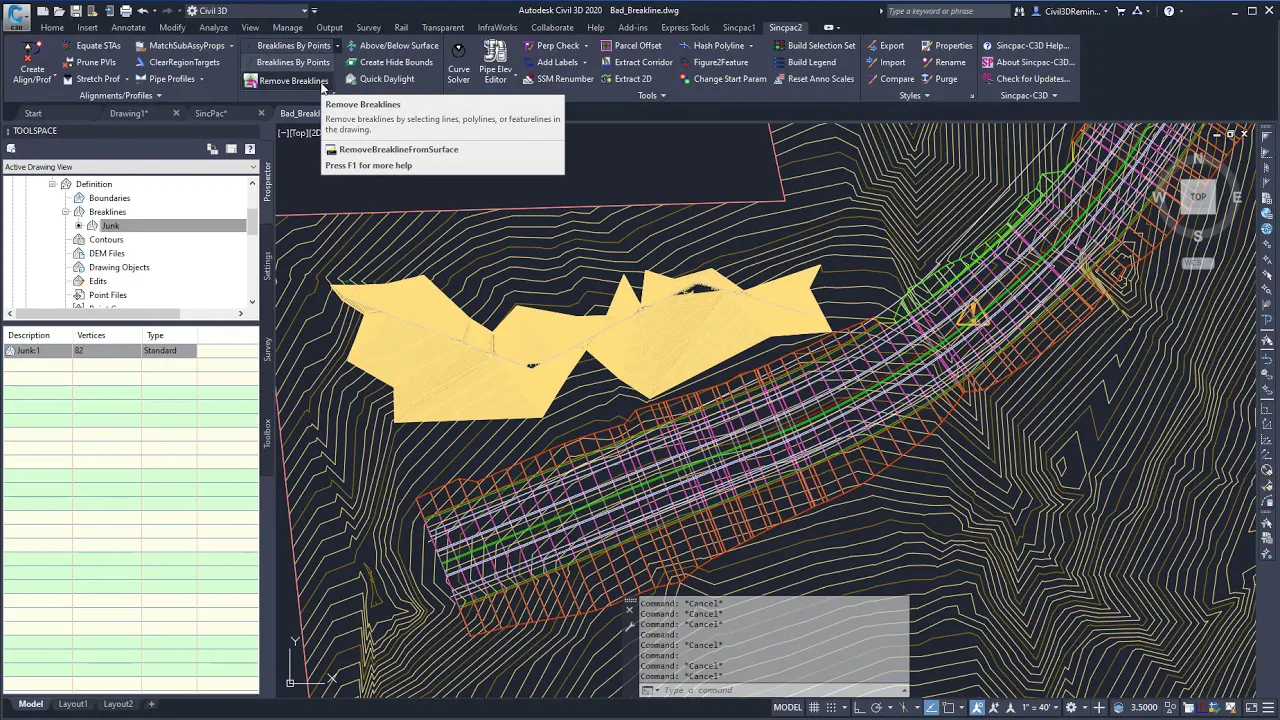
Task: Open the Active Drawing View dropdown
Action: tap(130, 167)
